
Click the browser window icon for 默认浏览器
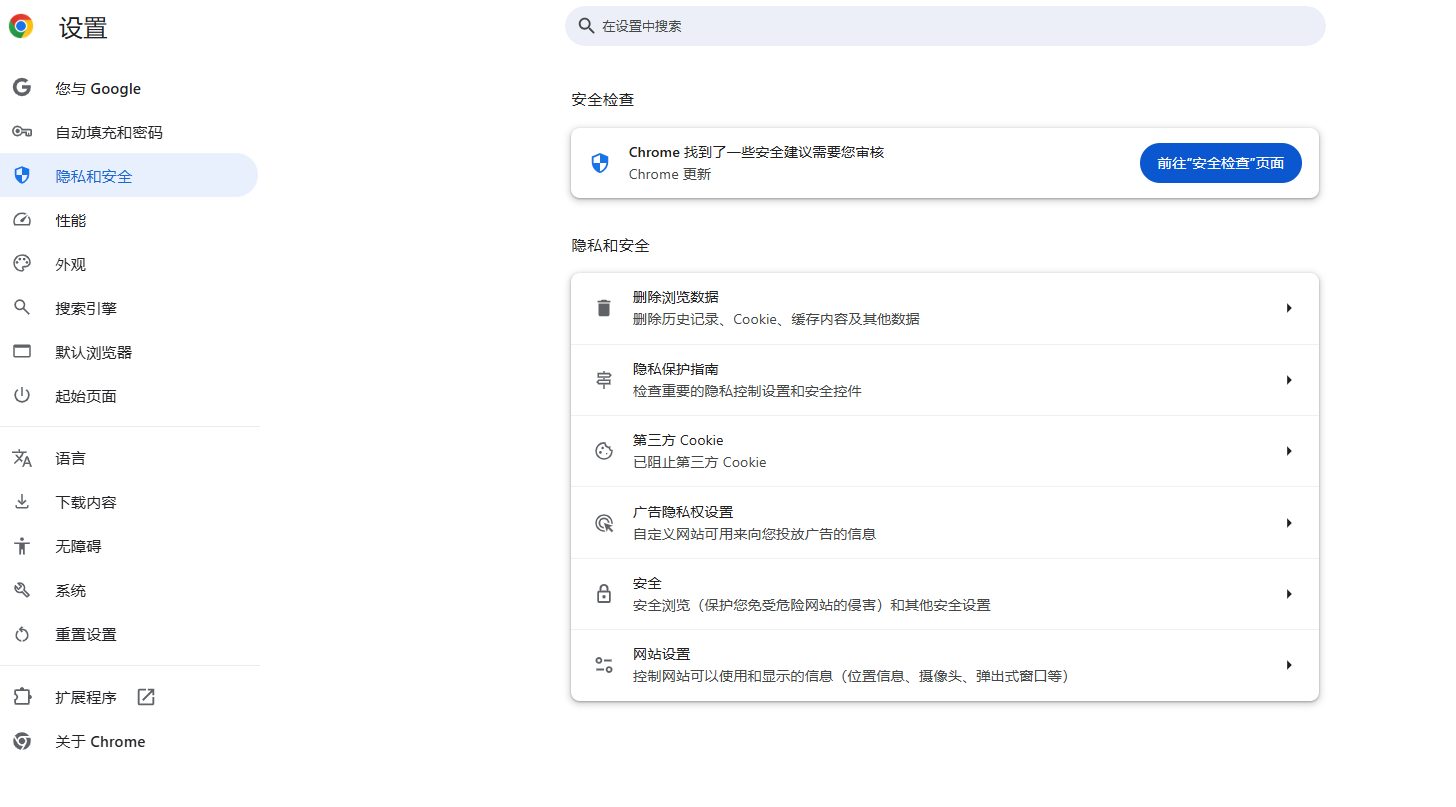[22, 352]
